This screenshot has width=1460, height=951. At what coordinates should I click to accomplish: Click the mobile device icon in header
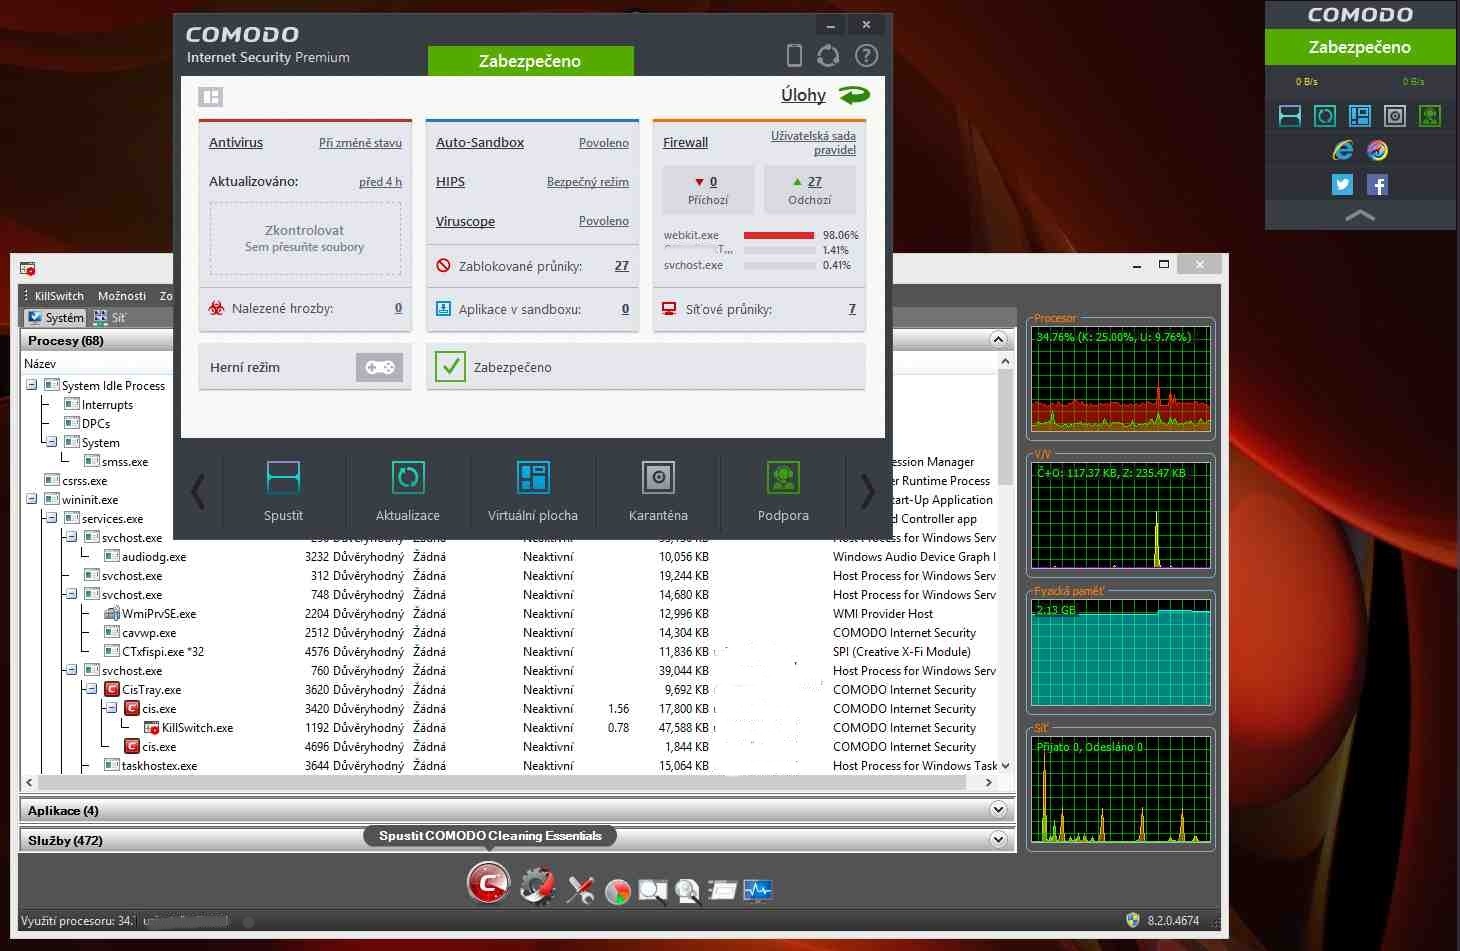[794, 56]
